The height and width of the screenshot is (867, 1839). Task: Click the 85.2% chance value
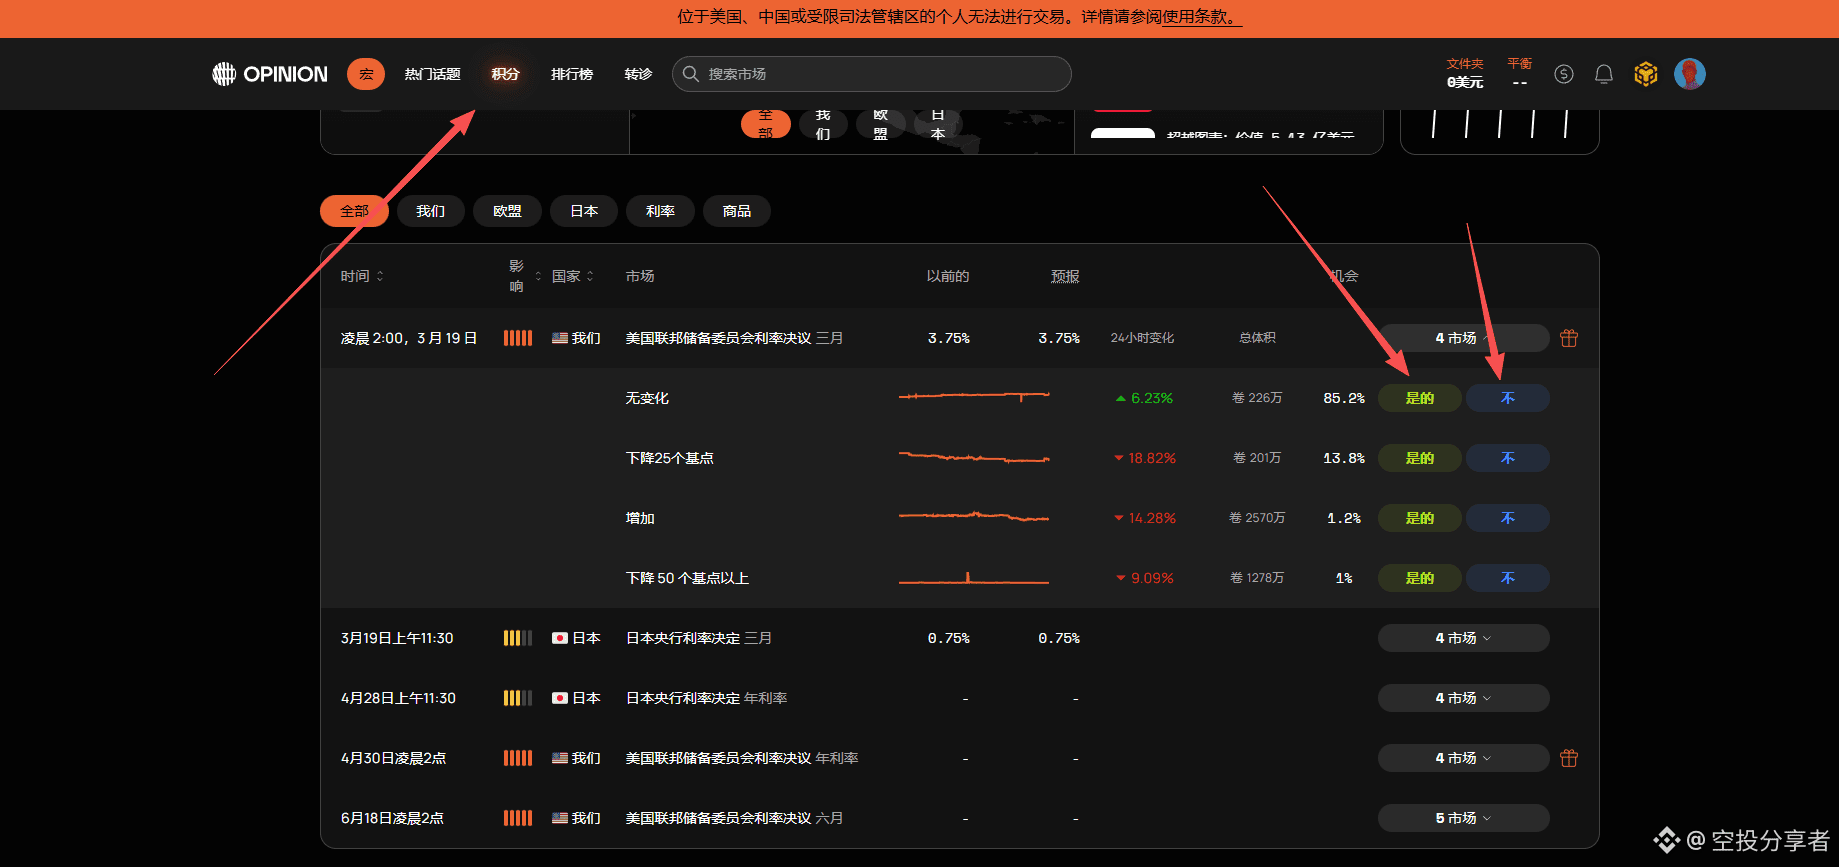pos(1344,398)
